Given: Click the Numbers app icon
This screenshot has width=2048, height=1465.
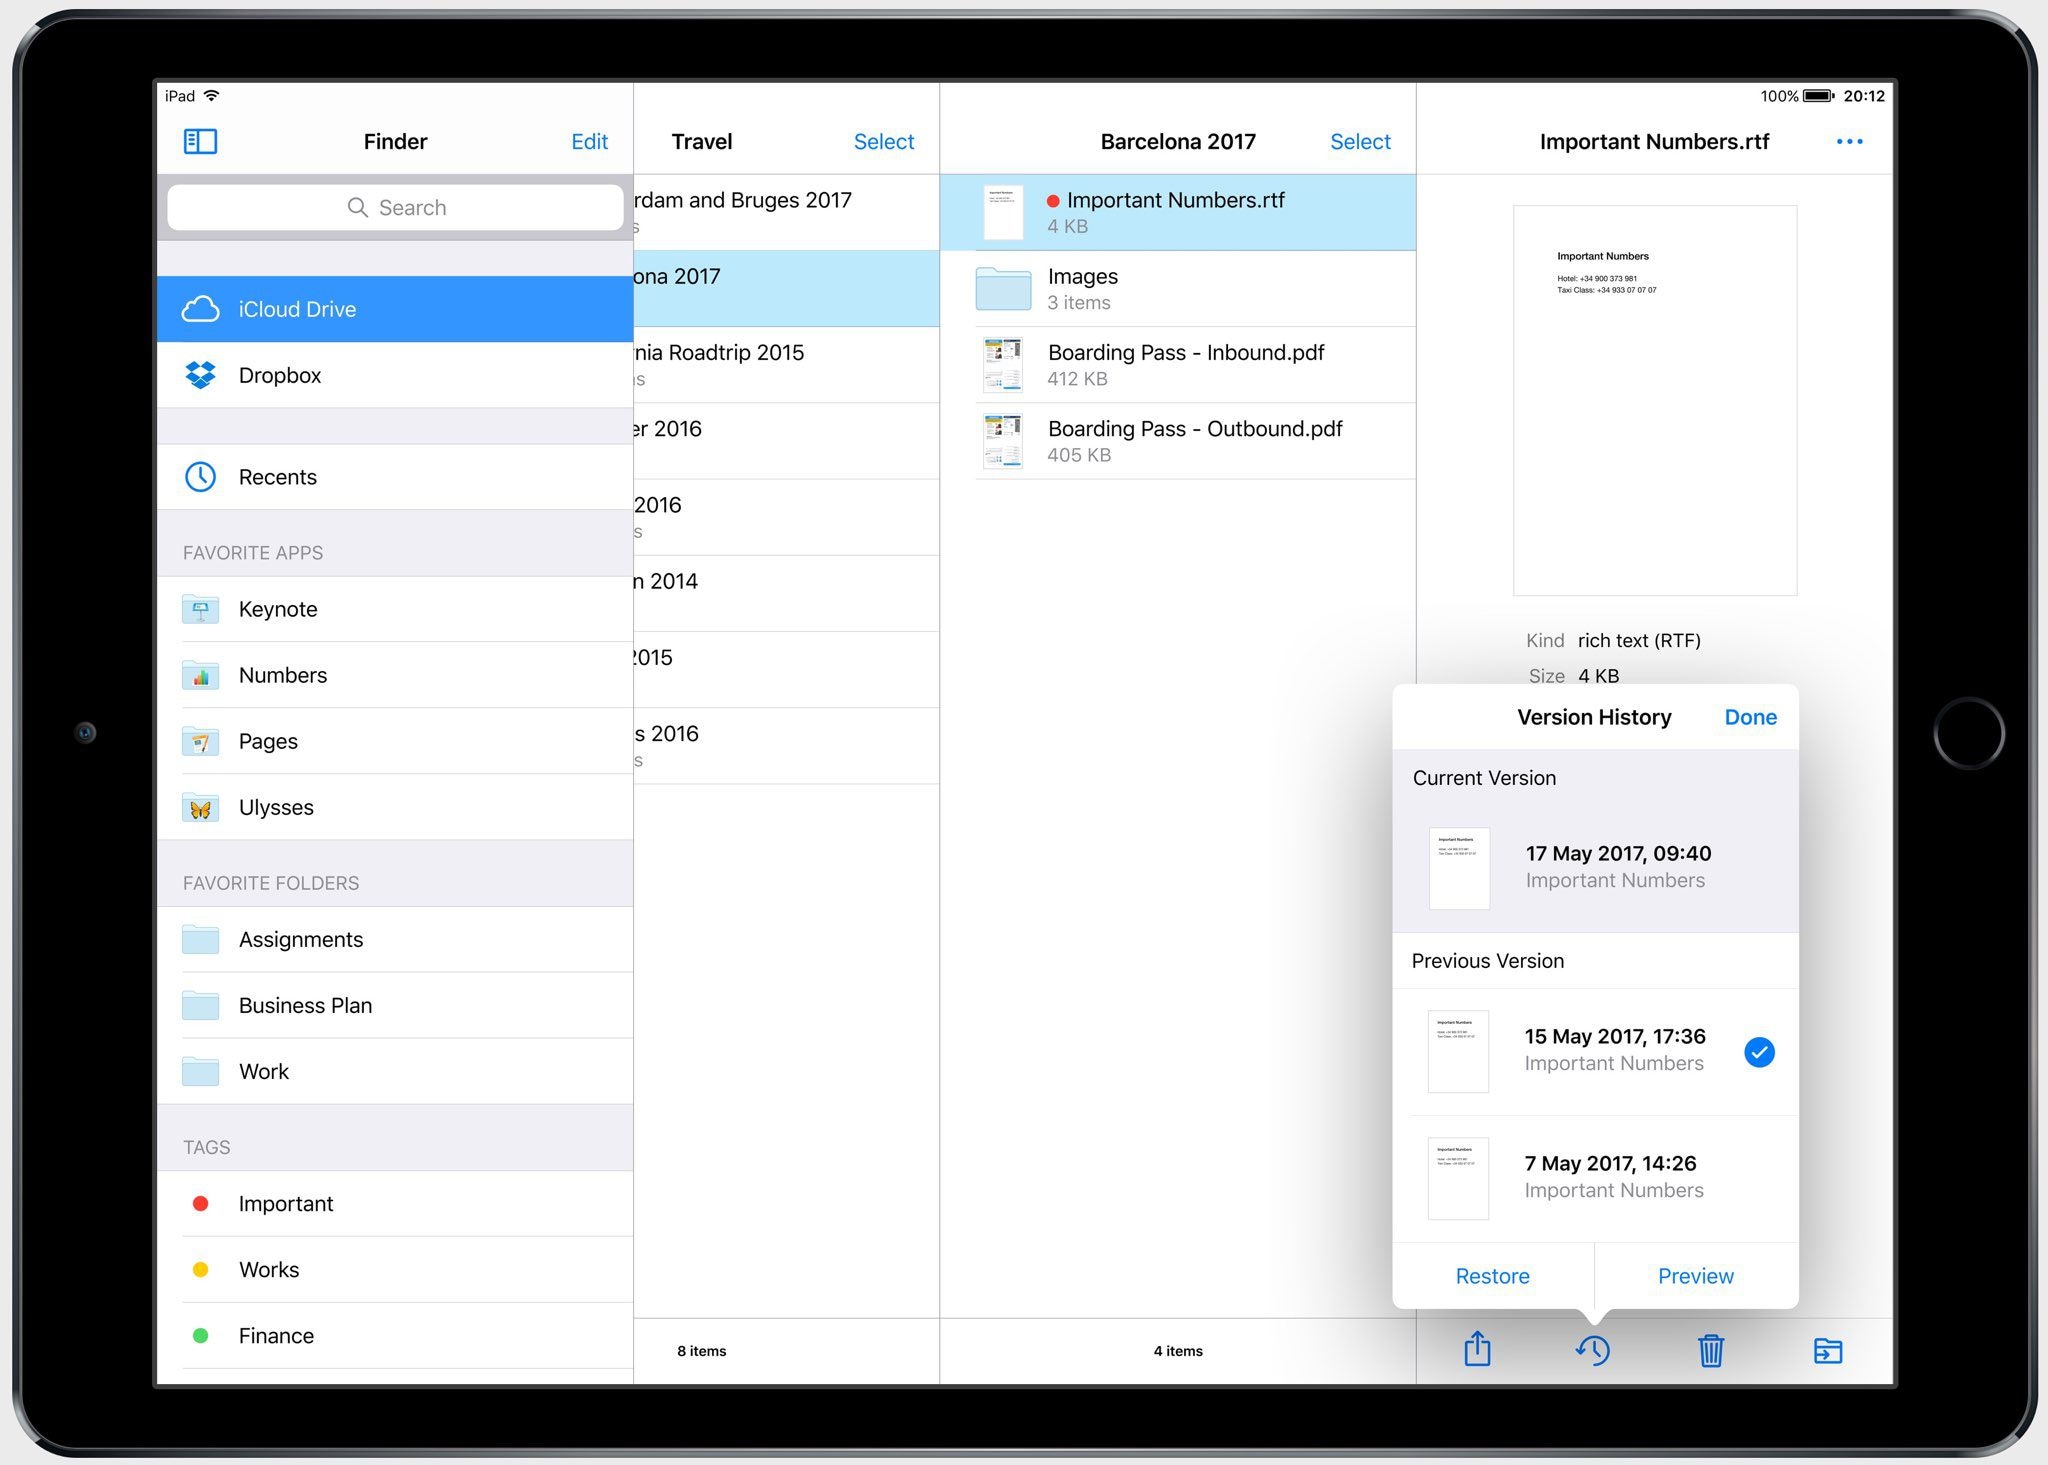Looking at the screenshot, I should (x=201, y=672).
